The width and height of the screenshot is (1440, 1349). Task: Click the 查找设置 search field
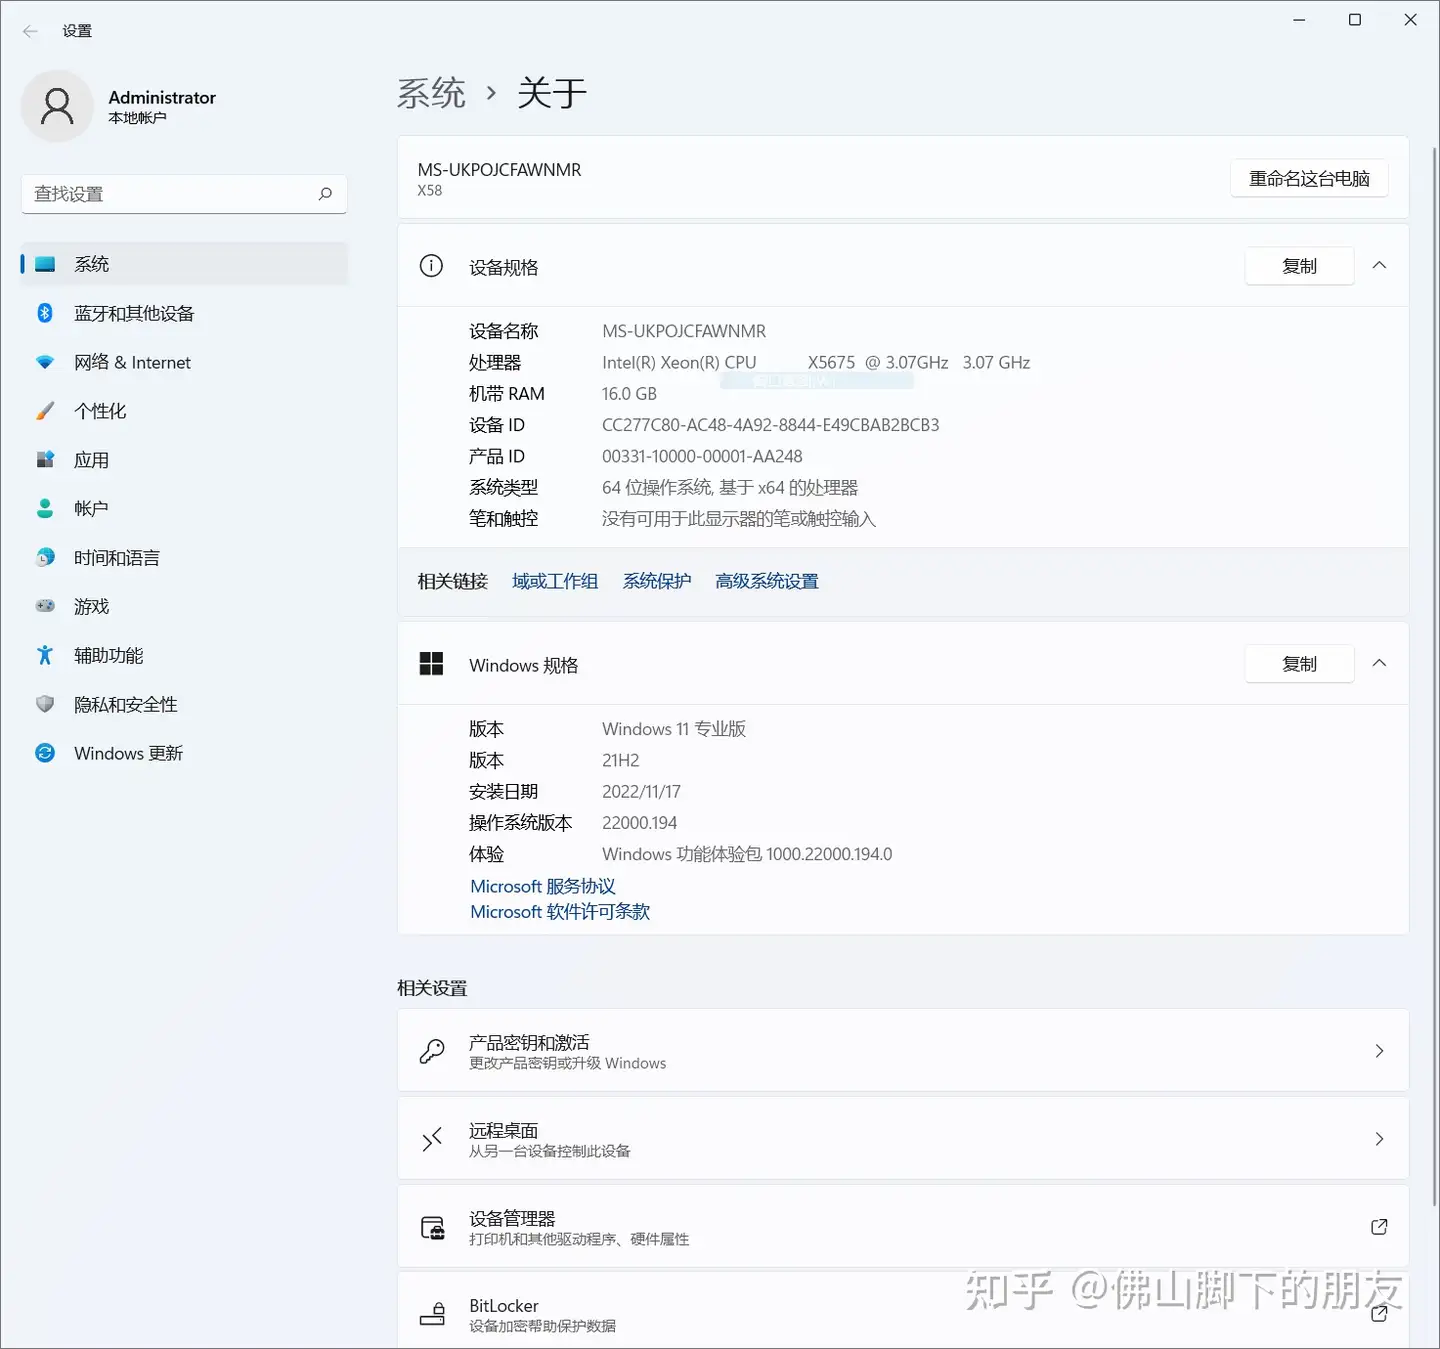(x=184, y=194)
